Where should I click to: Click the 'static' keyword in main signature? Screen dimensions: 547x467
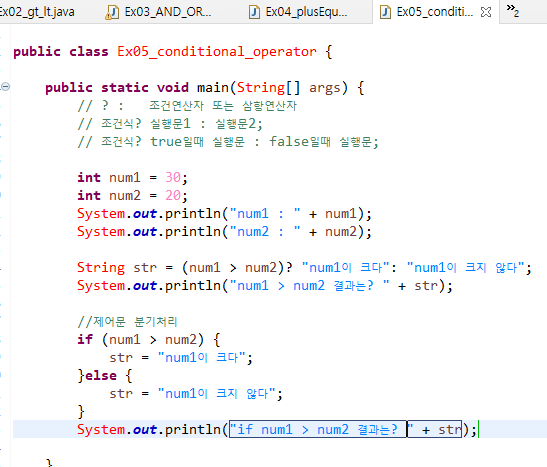[x=125, y=87]
